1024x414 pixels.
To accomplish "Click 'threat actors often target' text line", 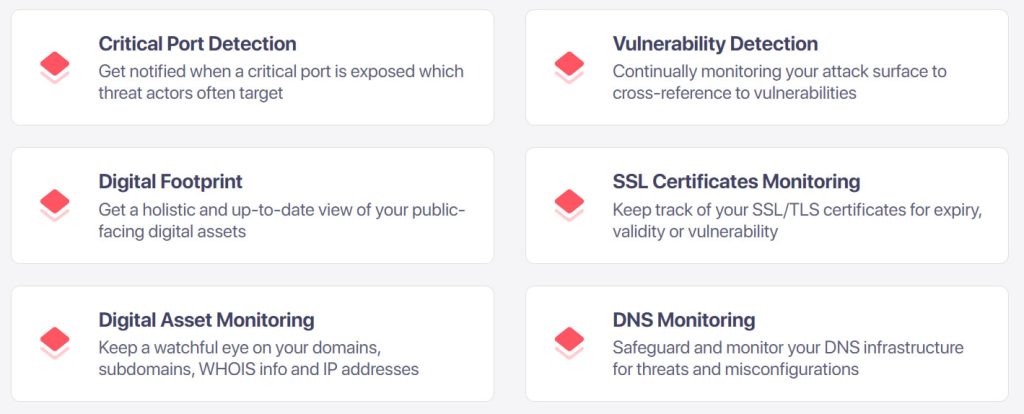I will tap(191, 93).
